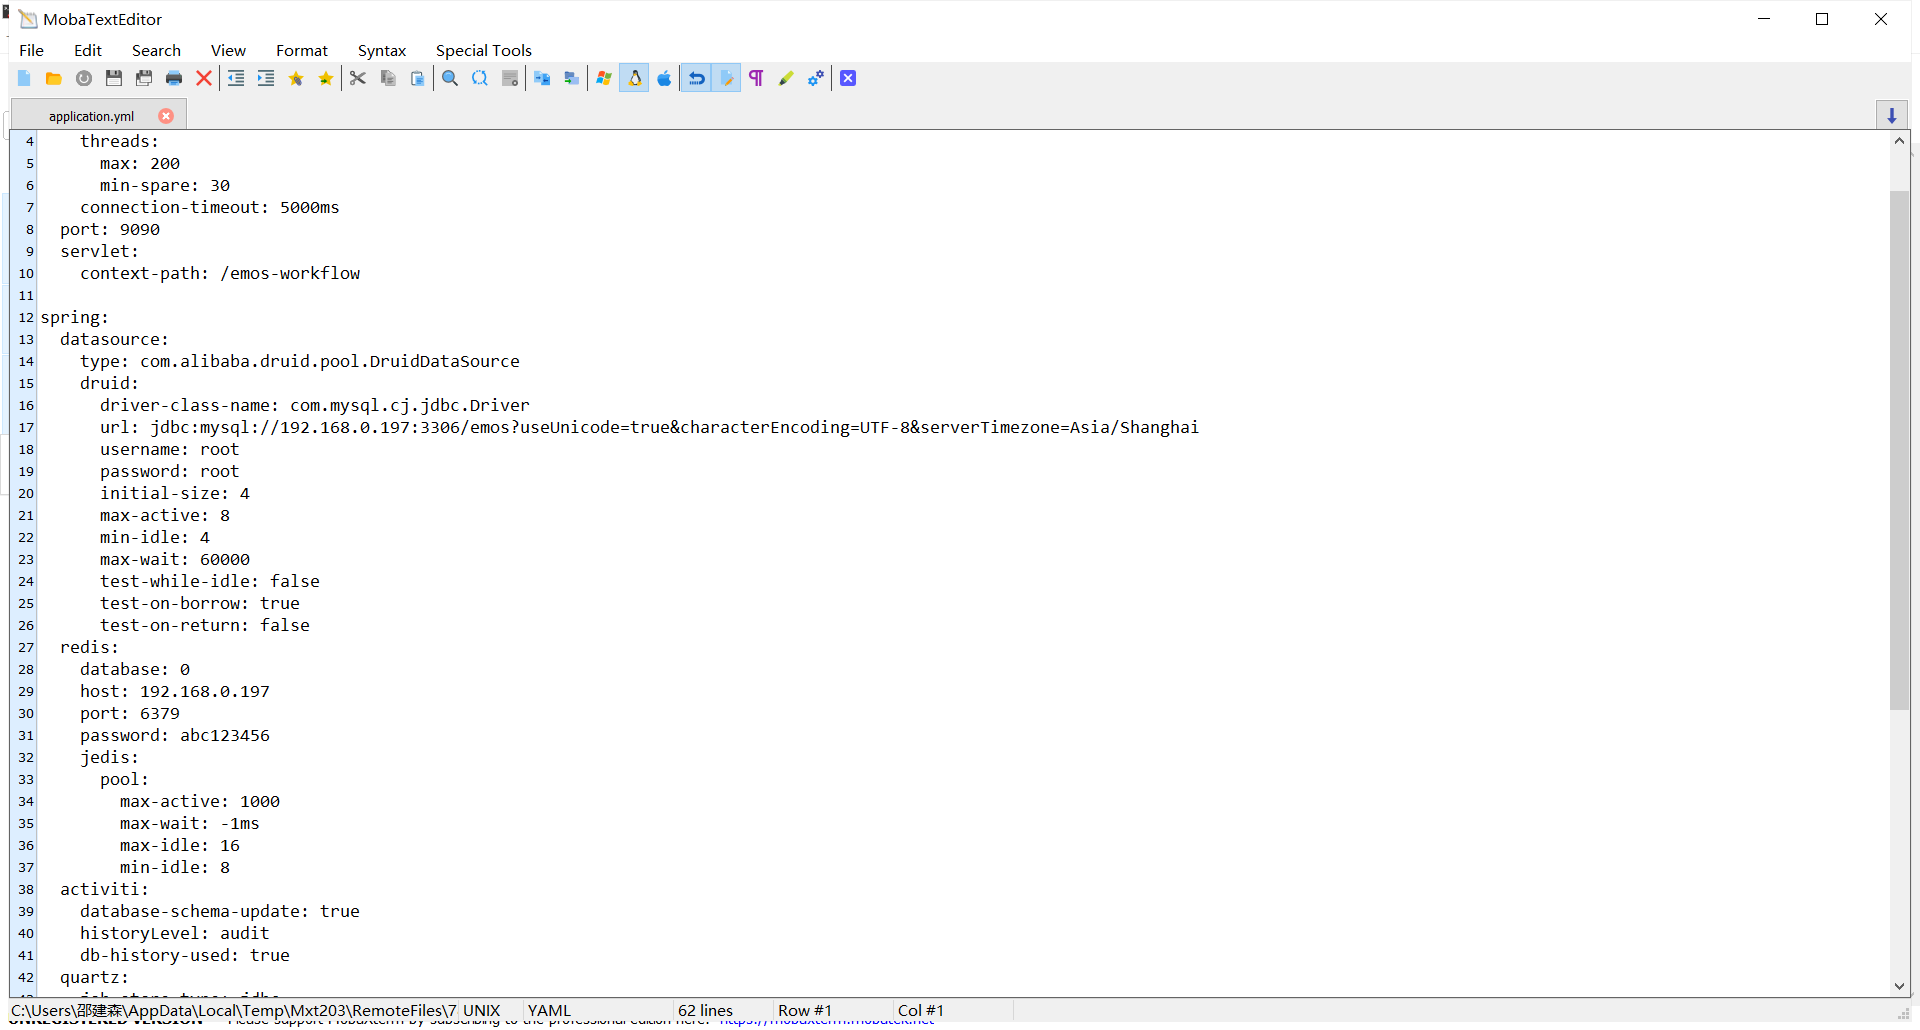Set Windows line-ending format icon
Viewport: 1920px width, 1030px height.
(x=604, y=78)
